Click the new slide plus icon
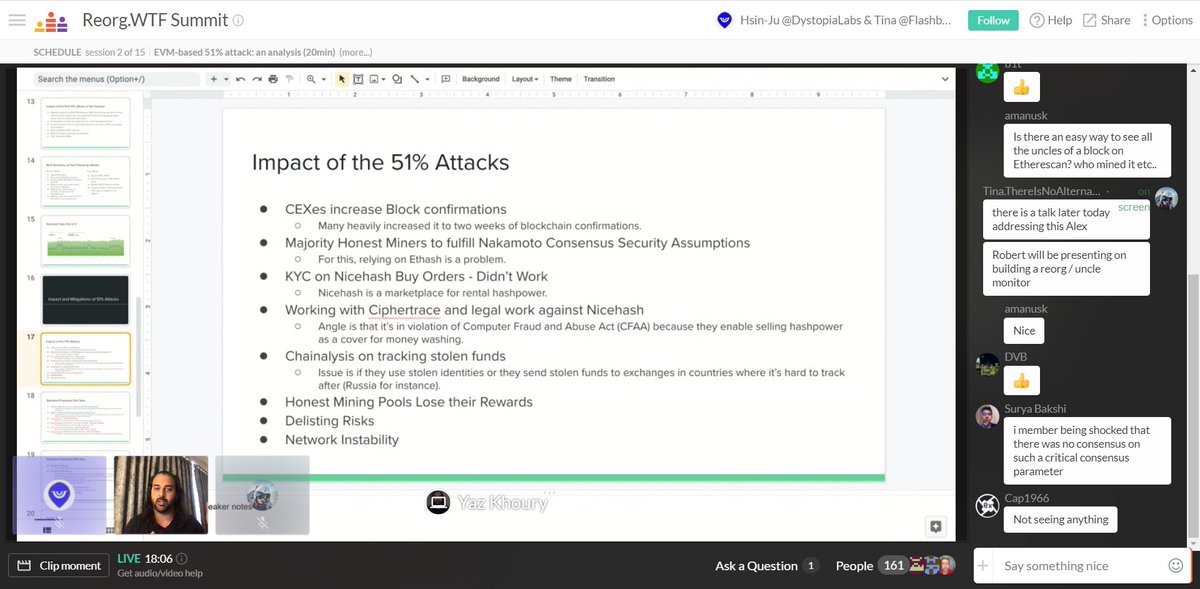Screen dimensions: 1200x589 pos(214,79)
